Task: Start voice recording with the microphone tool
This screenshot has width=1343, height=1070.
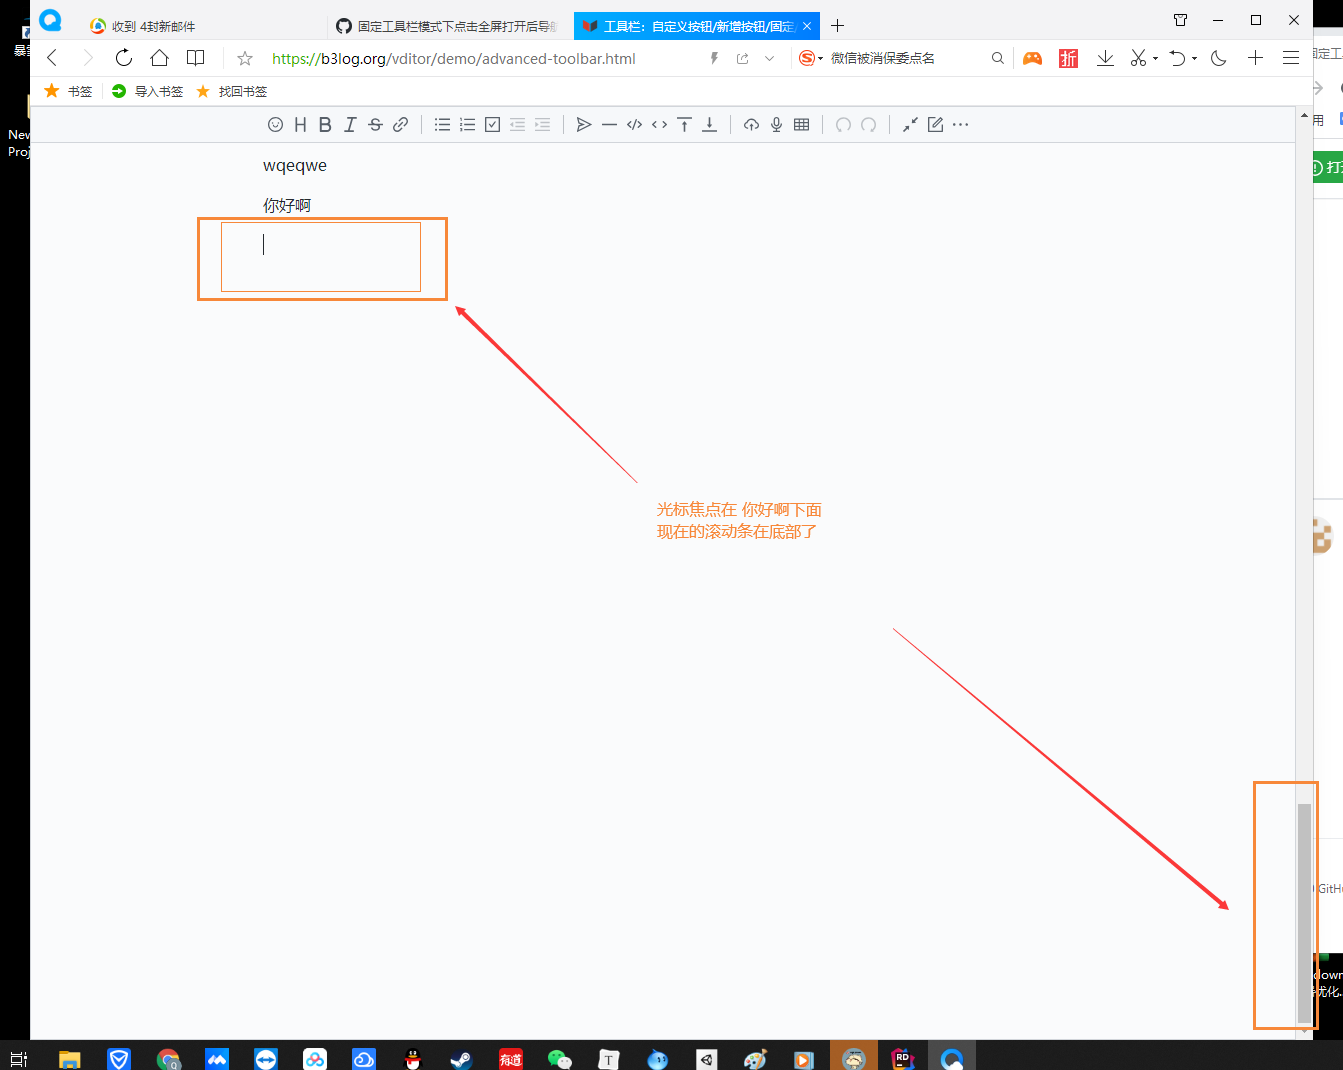Action: [x=776, y=124]
